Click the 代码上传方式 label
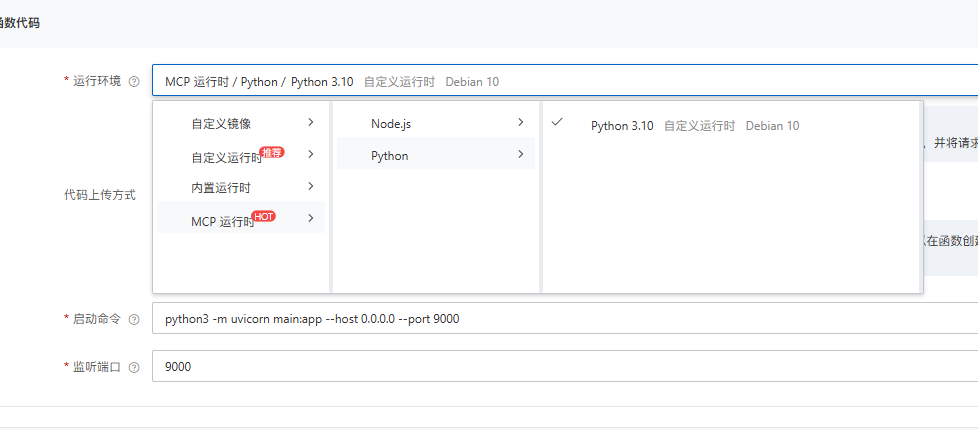This screenshot has width=978, height=430. tap(100, 195)
